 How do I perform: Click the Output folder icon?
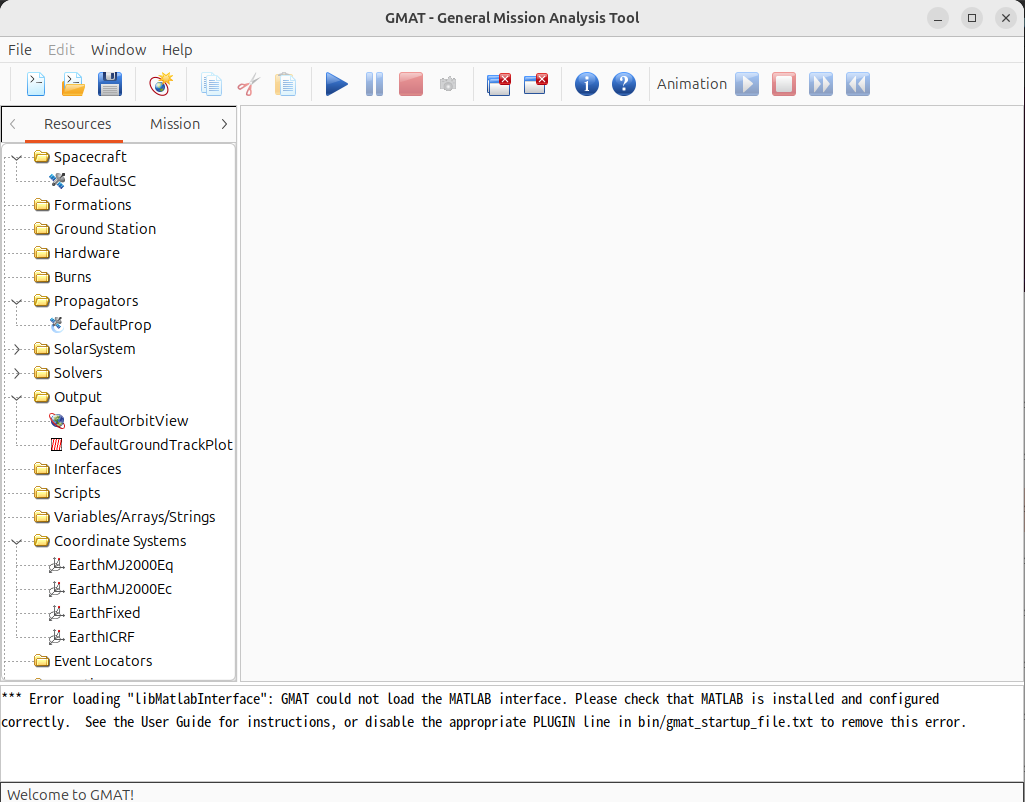click(42, 397)
